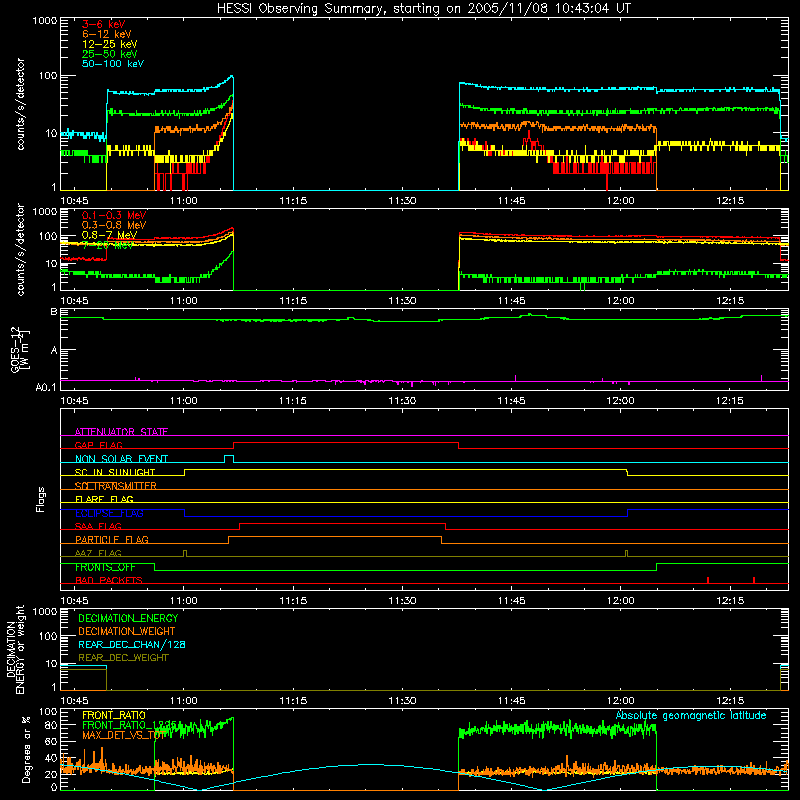The width and height of the screenshot is (800, 800).
Task: Click the ATTENUATOR_STATE flag label
Action: pos(121,432)
